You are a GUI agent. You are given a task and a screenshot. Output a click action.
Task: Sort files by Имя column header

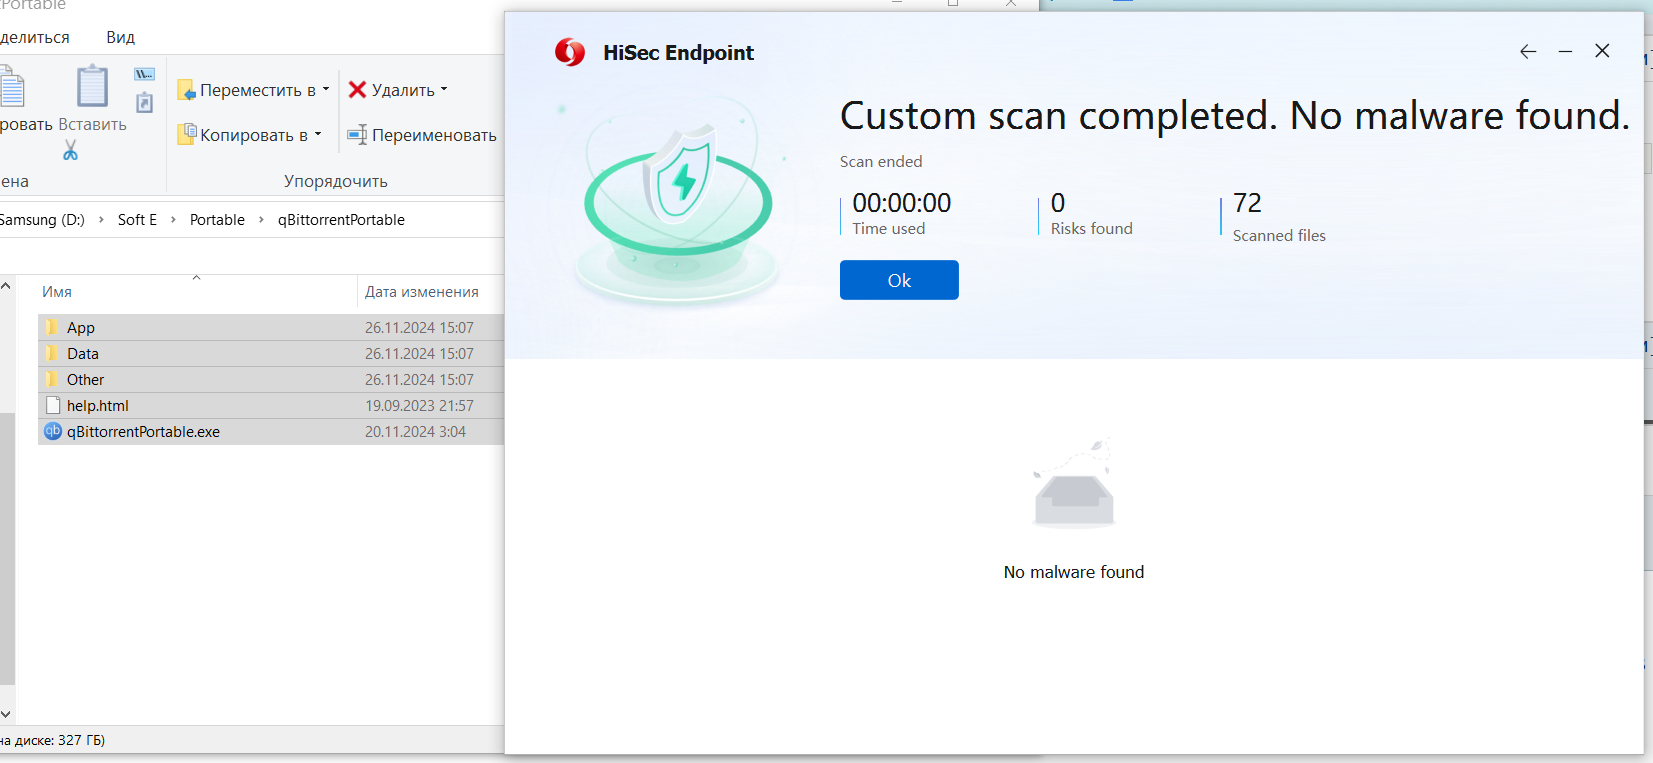(57, 292)
